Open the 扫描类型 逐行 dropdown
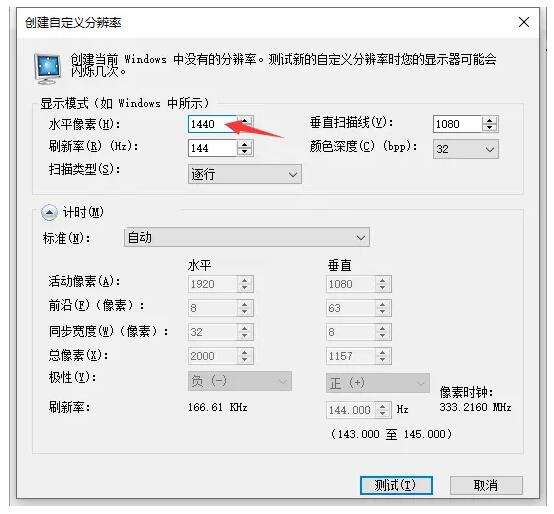This screenshot has height=514, width=554. coord(244,175)
